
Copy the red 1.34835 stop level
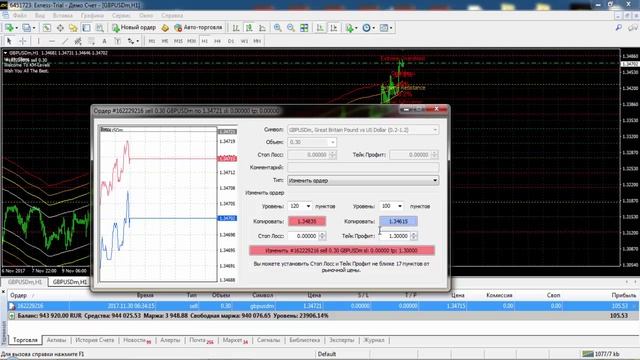[307, 221]
